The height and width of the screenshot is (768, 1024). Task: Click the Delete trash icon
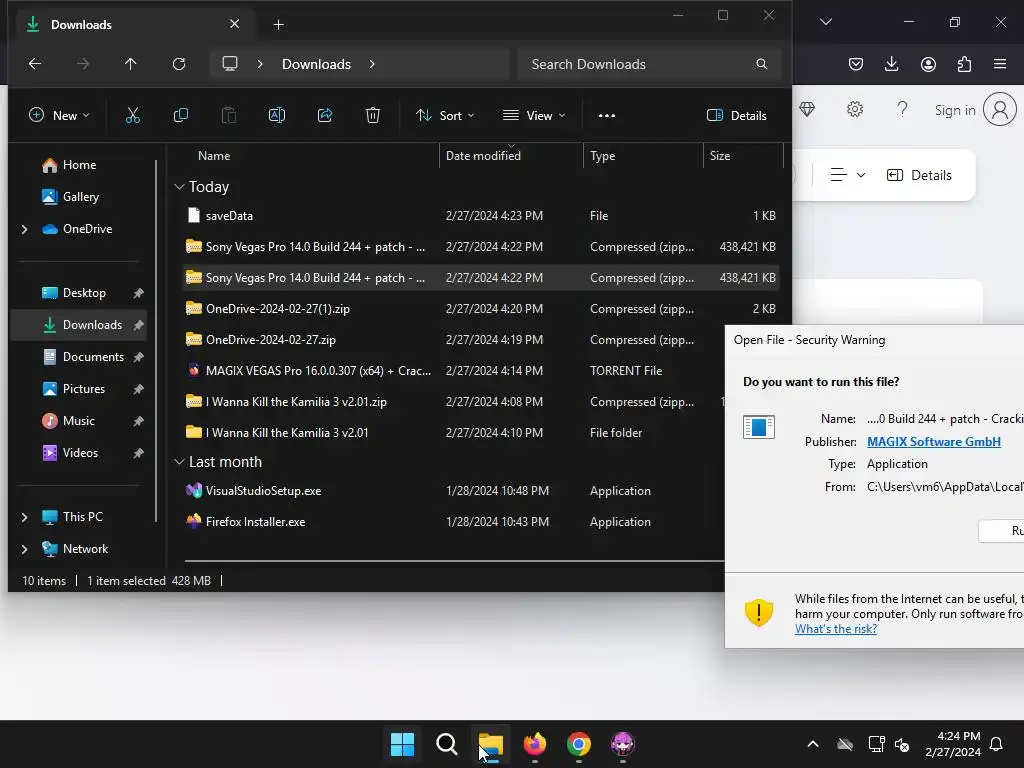tap(372, 116)
